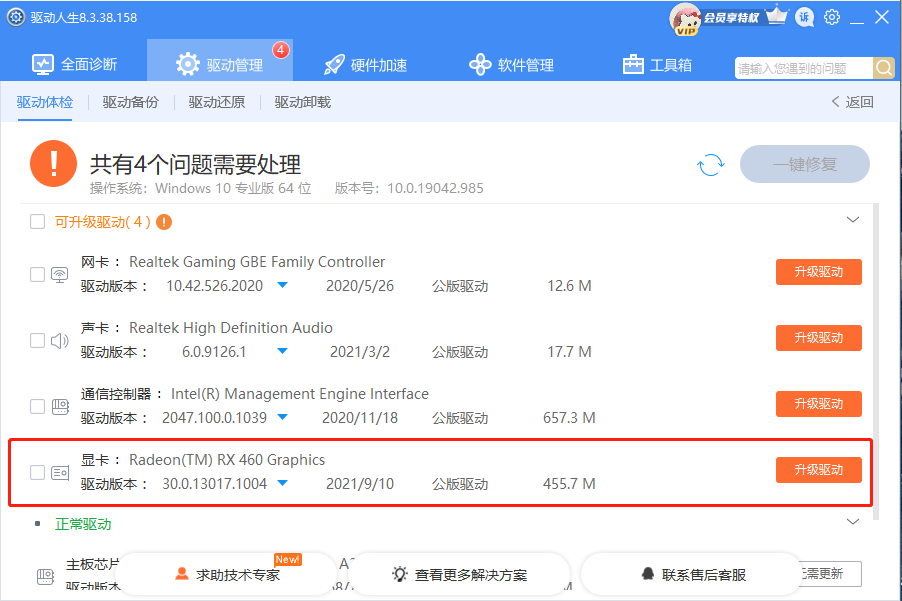Click the 正常驱动 section heading
Screen dimensions: 902x601
(83, 525)
